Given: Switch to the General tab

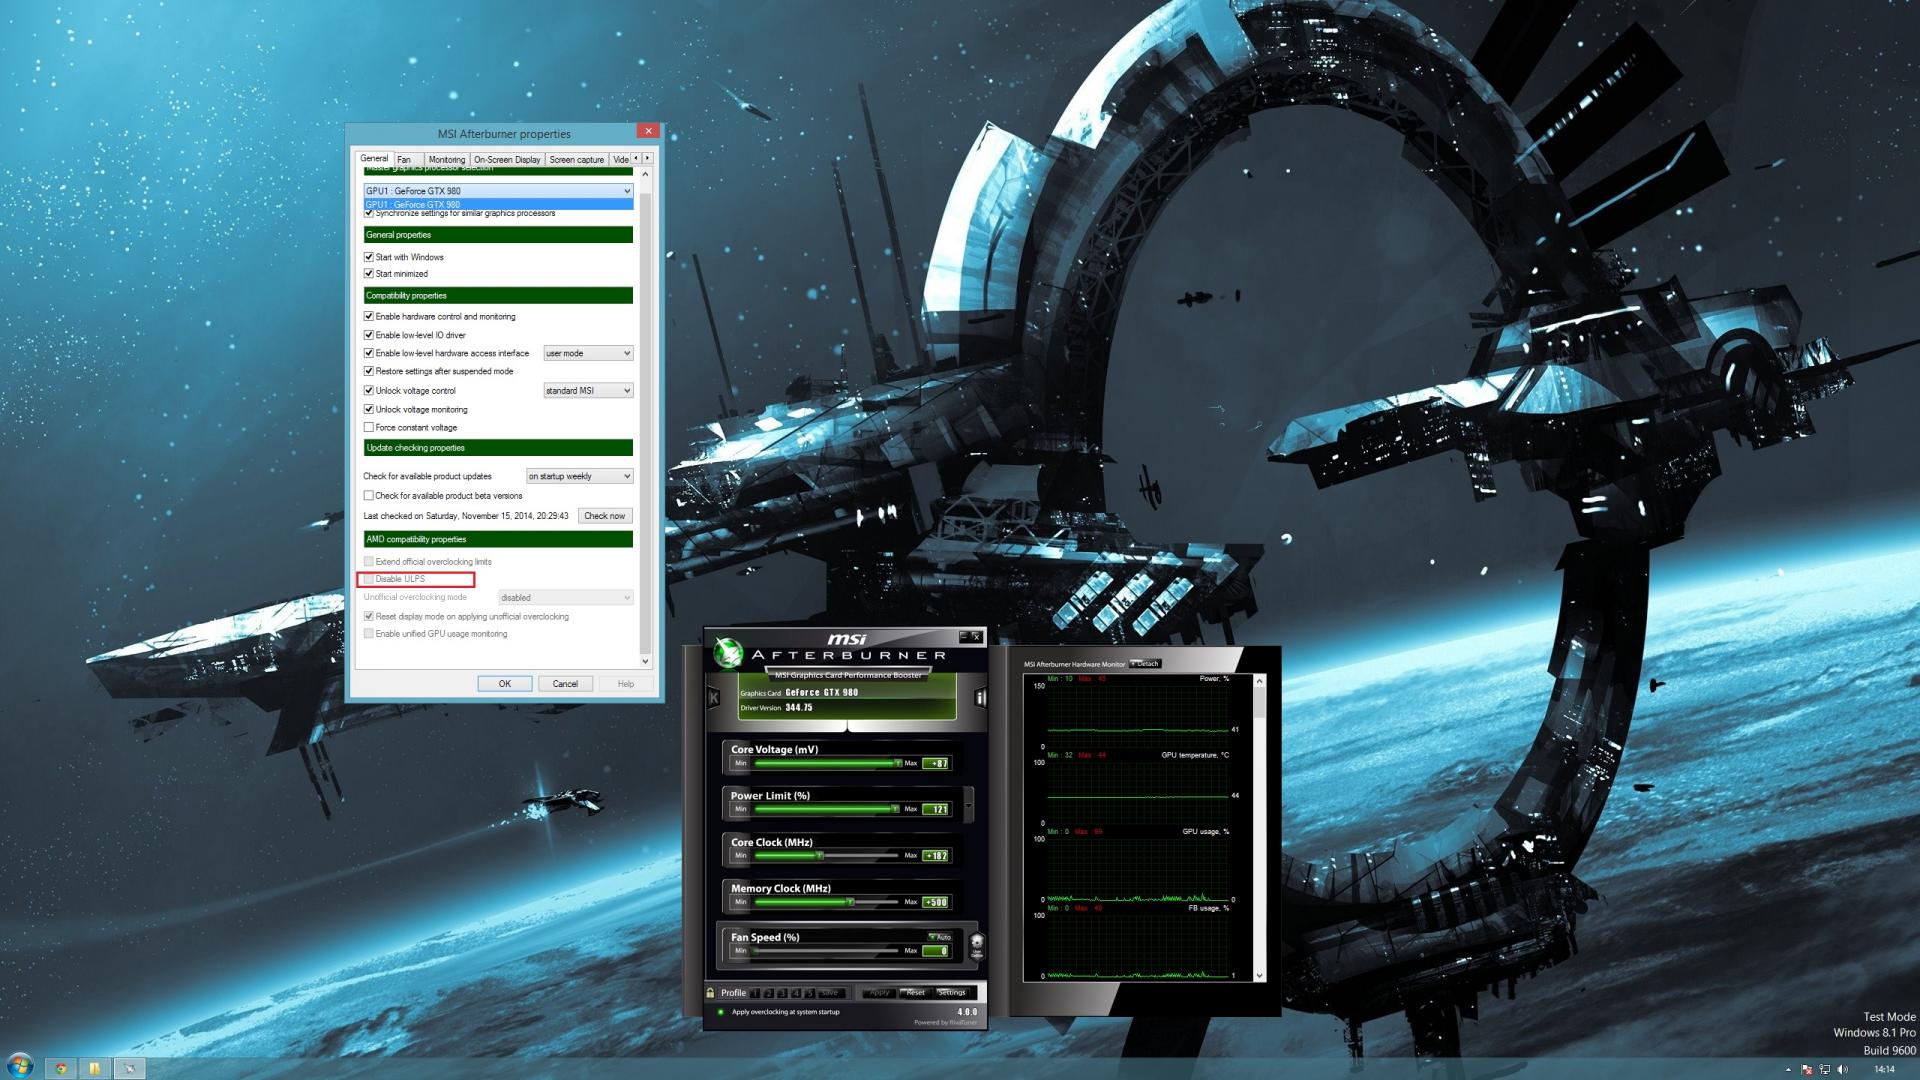Looking at the screenshot, I should 374,158.
